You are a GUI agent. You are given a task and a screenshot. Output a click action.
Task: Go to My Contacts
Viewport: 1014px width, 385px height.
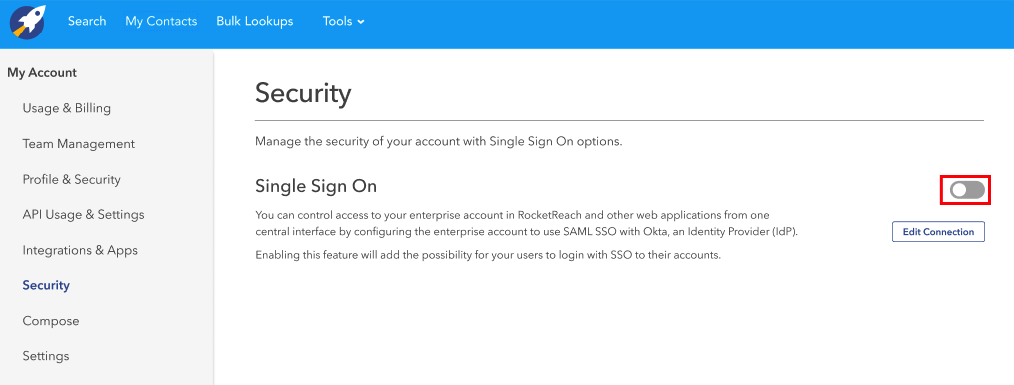(161, 21)
